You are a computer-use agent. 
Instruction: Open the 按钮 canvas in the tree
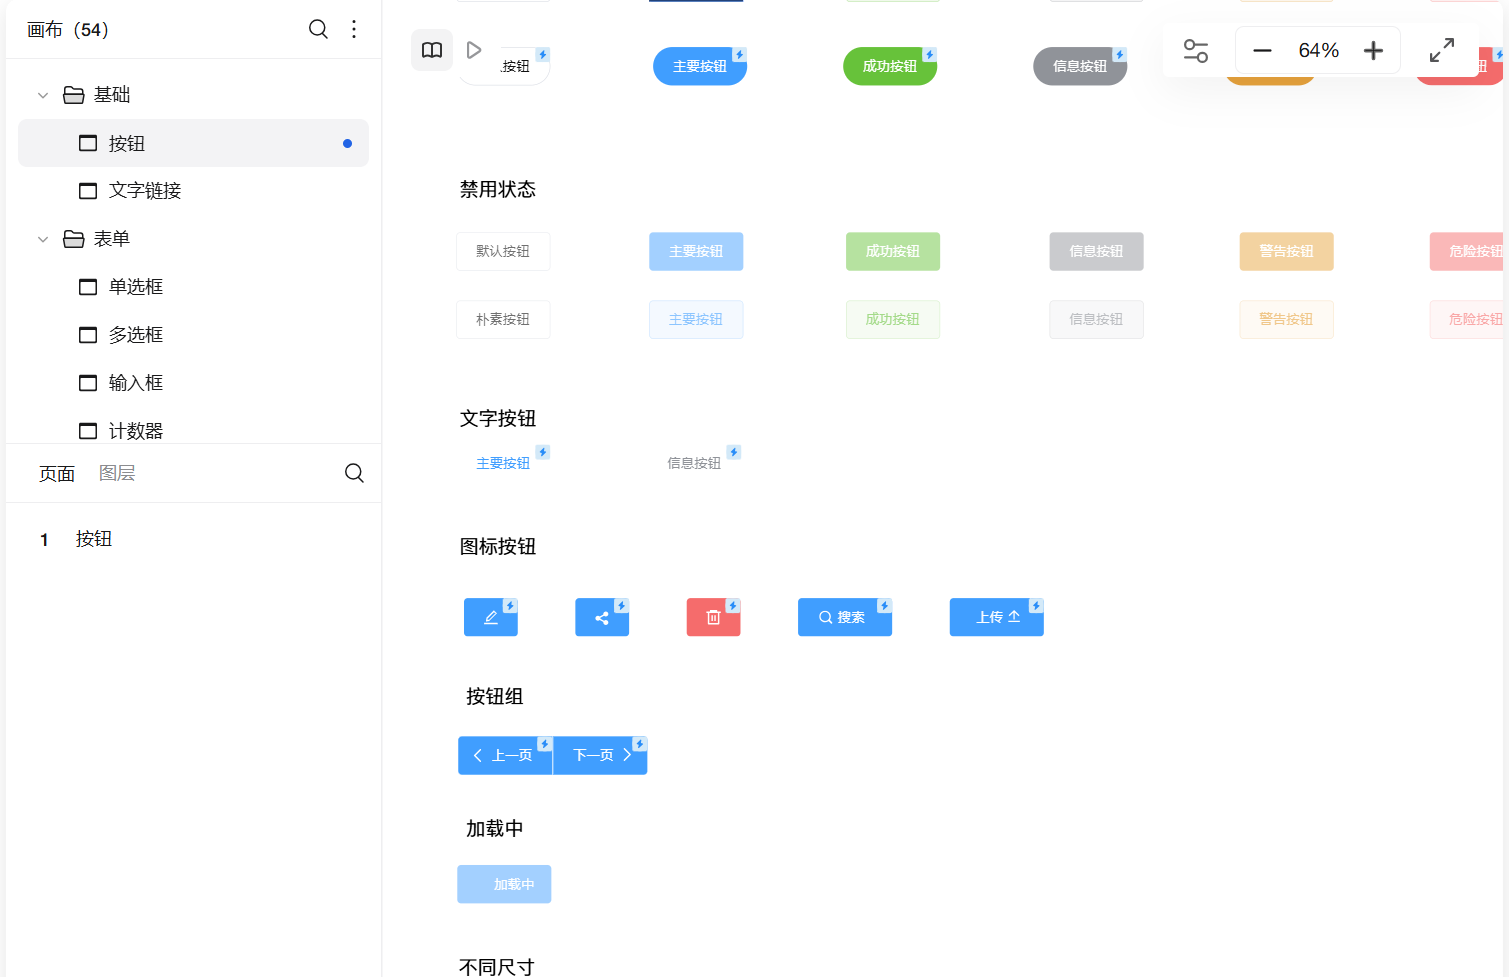click(194, 143)
